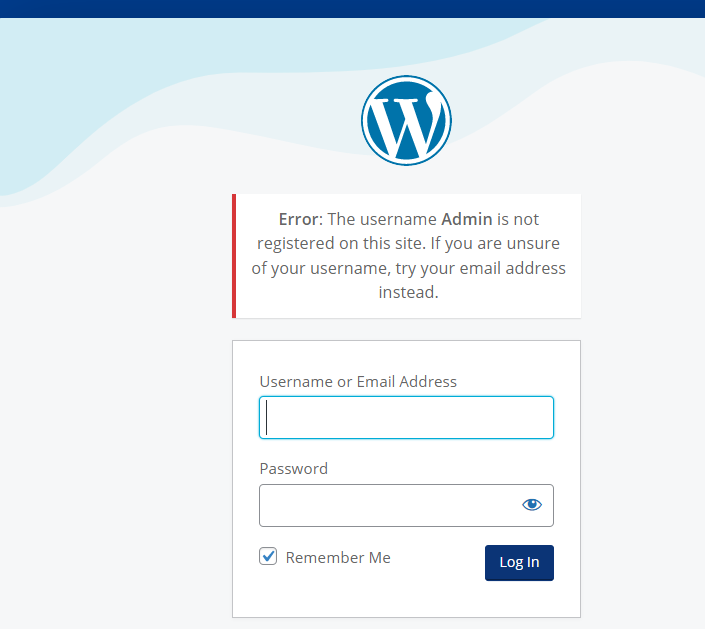This screenshot has height=629, width=705.
Task: Click the dark blue top header bar
Action: click(x=352, y=9)
